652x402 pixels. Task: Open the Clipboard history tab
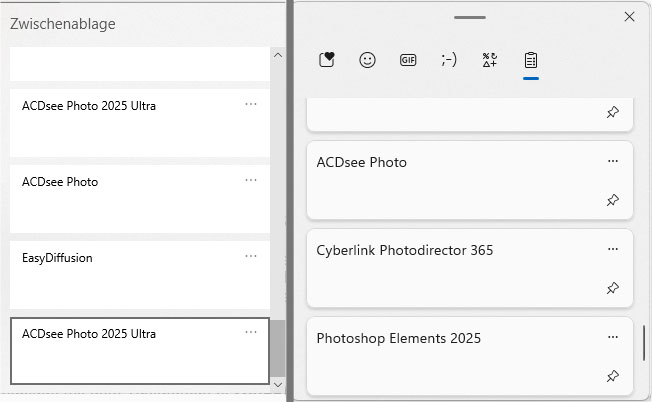[531, 60]
